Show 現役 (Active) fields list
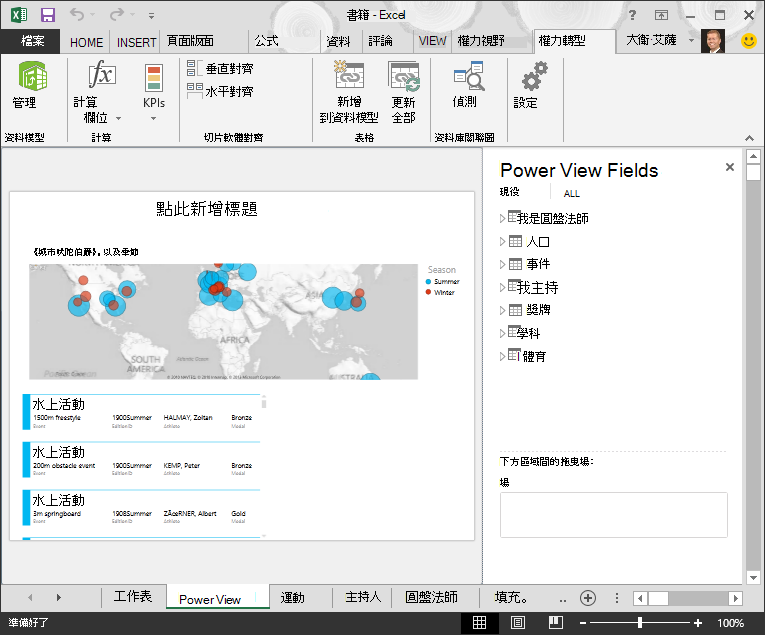The width and height of the screenshot is (765, 635). pos(509,192)
